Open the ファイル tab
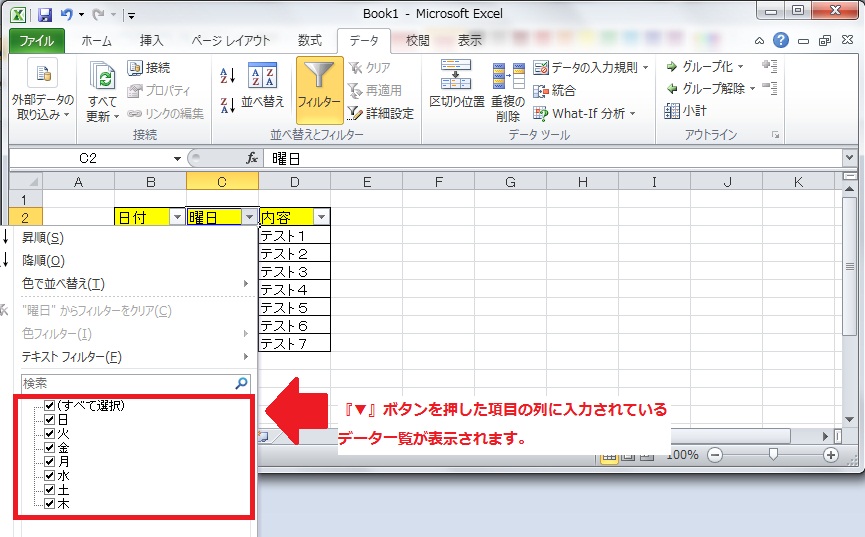The width and height of the screenshot is (865, 537). click(36, 41)
